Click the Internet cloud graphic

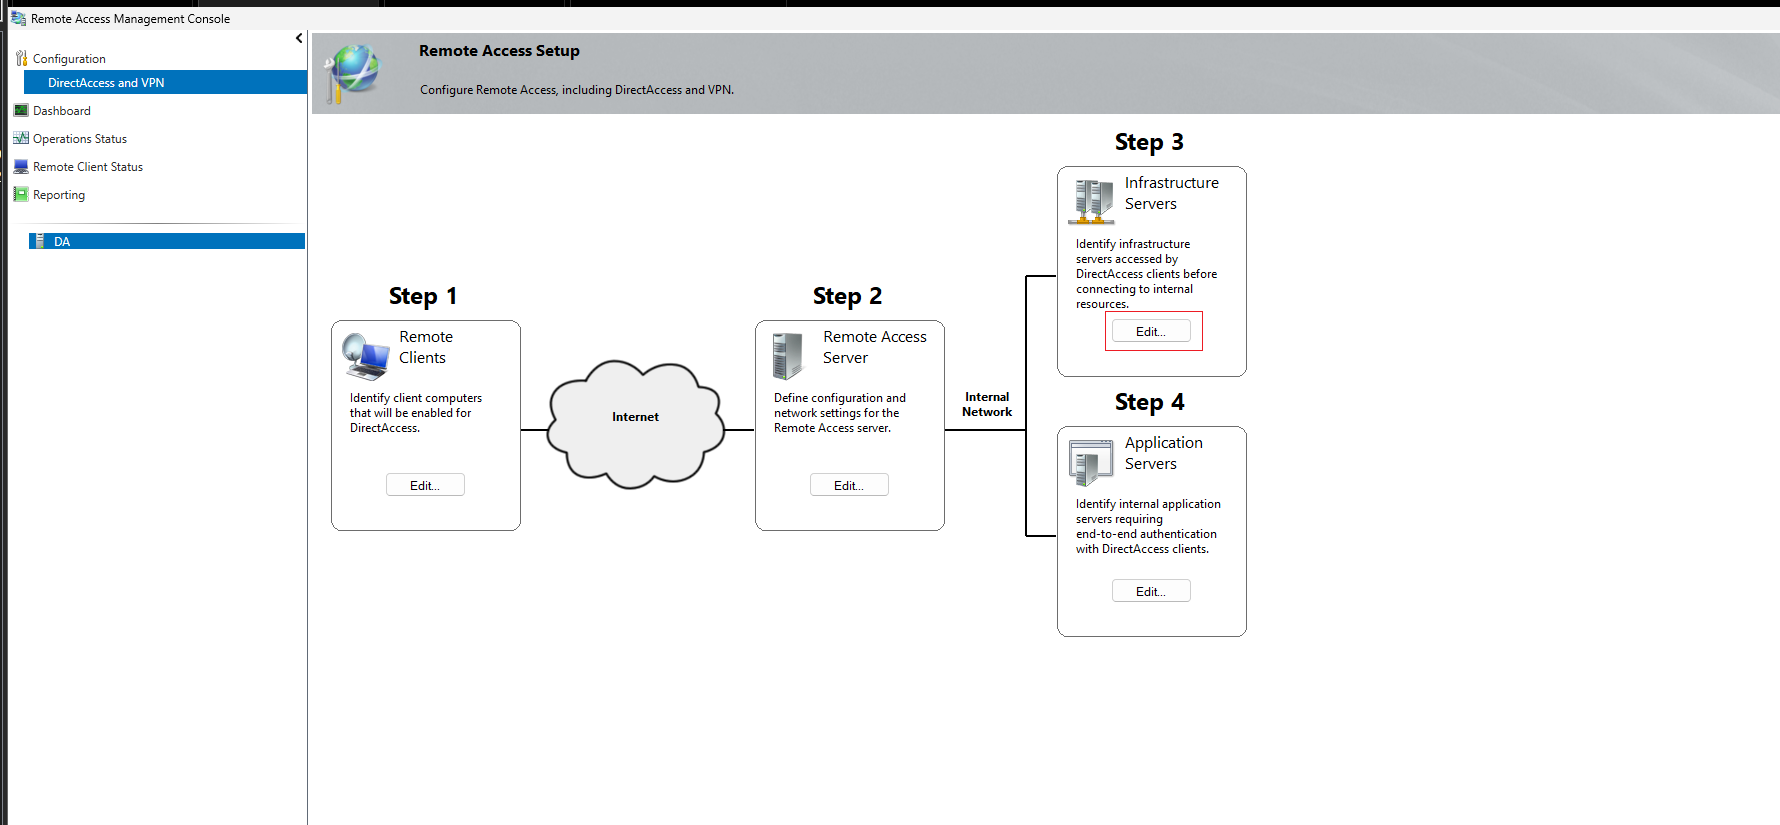[636, 424]
